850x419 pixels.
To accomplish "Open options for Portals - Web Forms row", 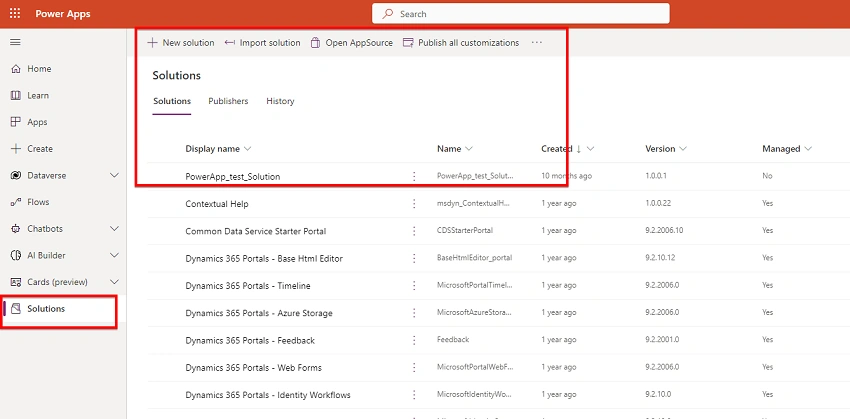I will point(414,368).
